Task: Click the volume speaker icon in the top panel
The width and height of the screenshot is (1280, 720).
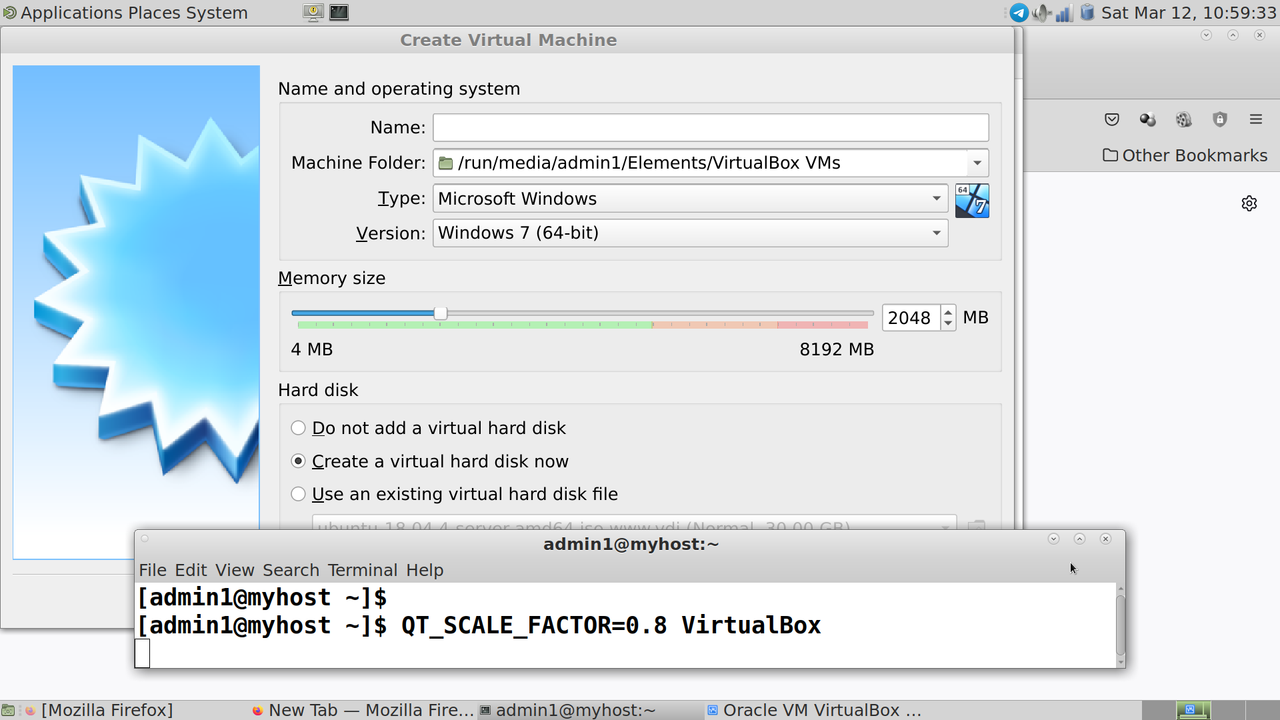Action: coord(1042,13)
